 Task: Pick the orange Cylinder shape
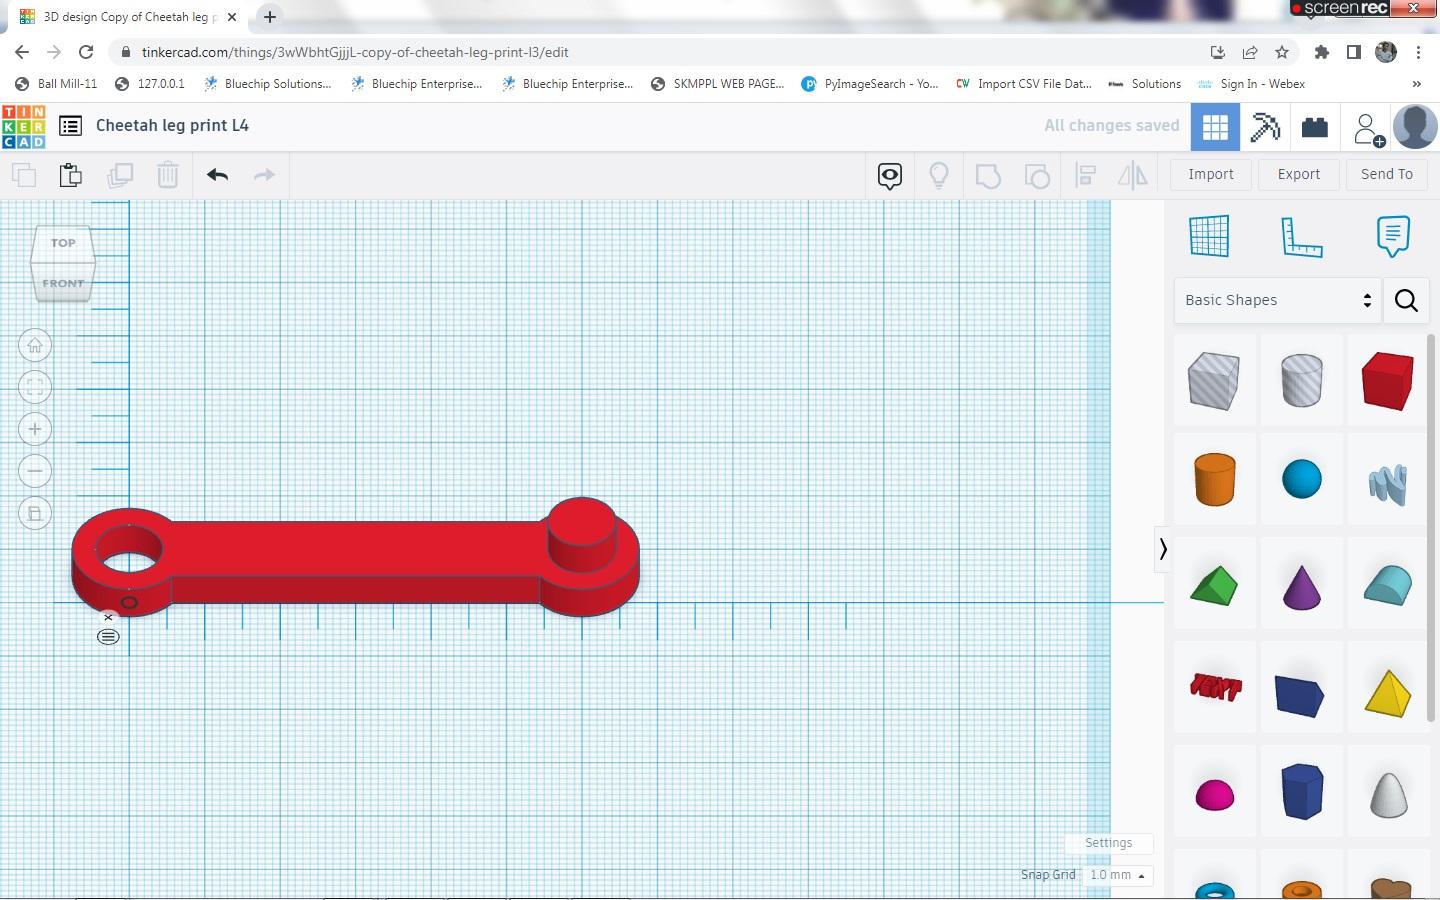[x=1214, y=479]
